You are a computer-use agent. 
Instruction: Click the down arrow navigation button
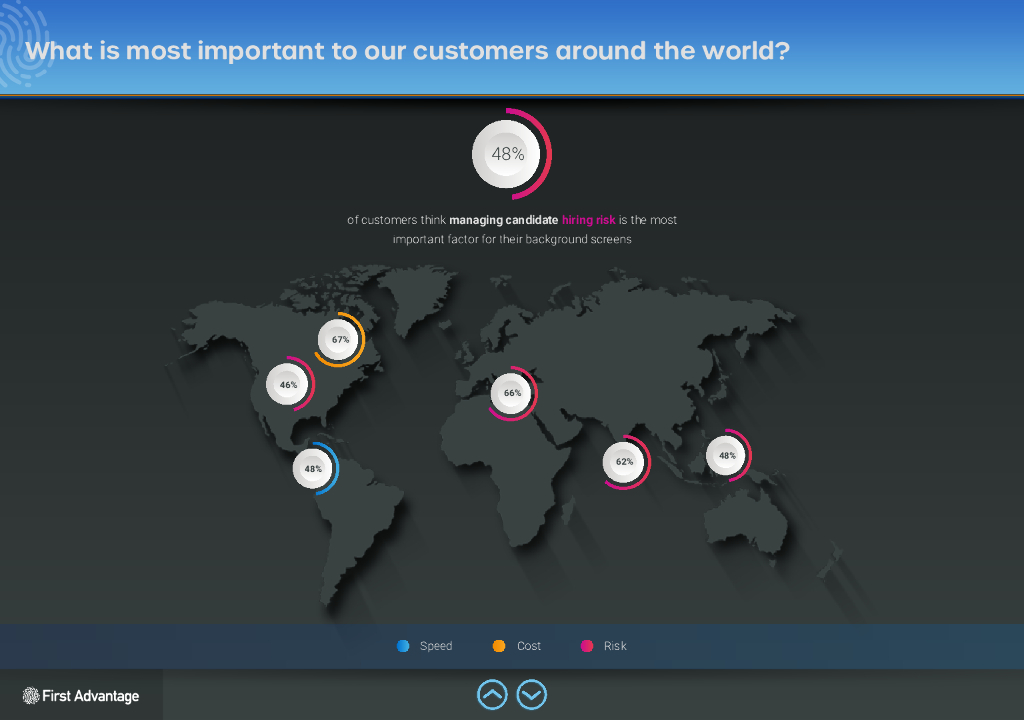(532, 694)
